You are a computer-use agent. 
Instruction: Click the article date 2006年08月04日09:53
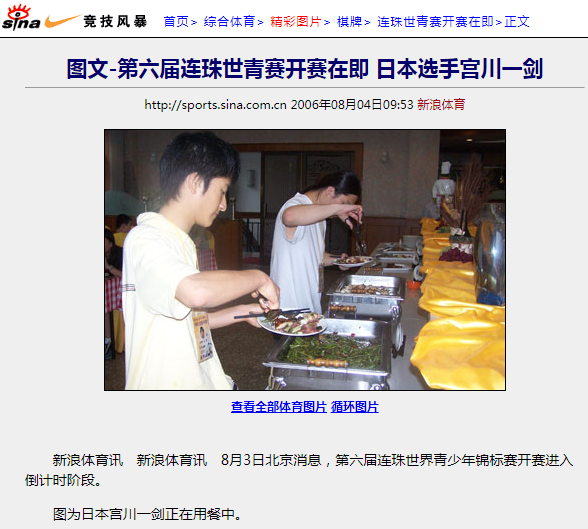point(352,105)
